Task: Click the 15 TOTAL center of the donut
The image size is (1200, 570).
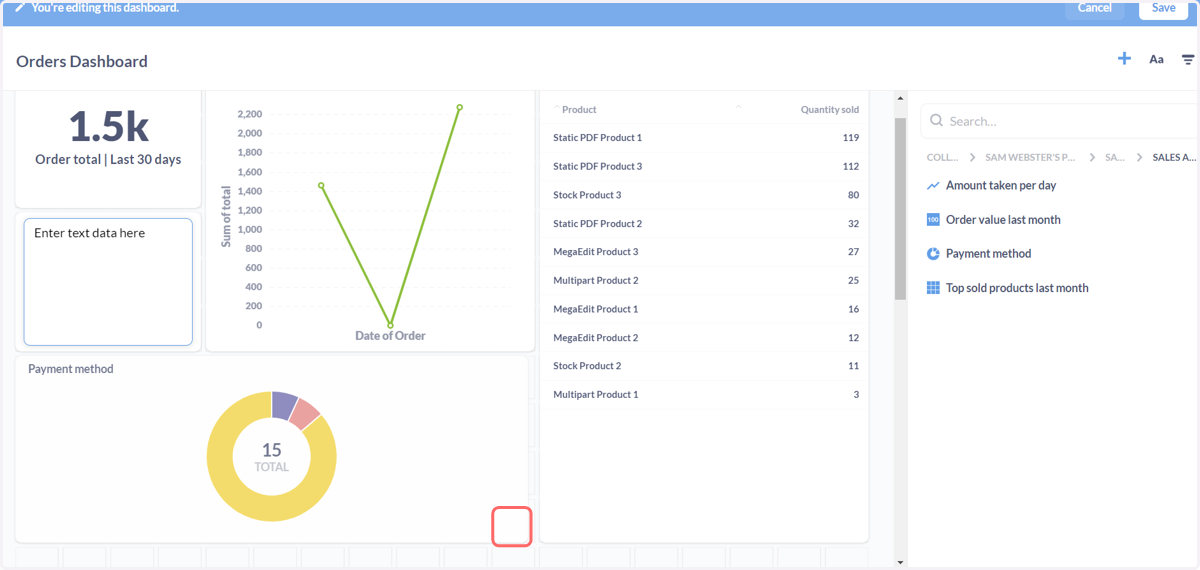Action: (272, 457)
